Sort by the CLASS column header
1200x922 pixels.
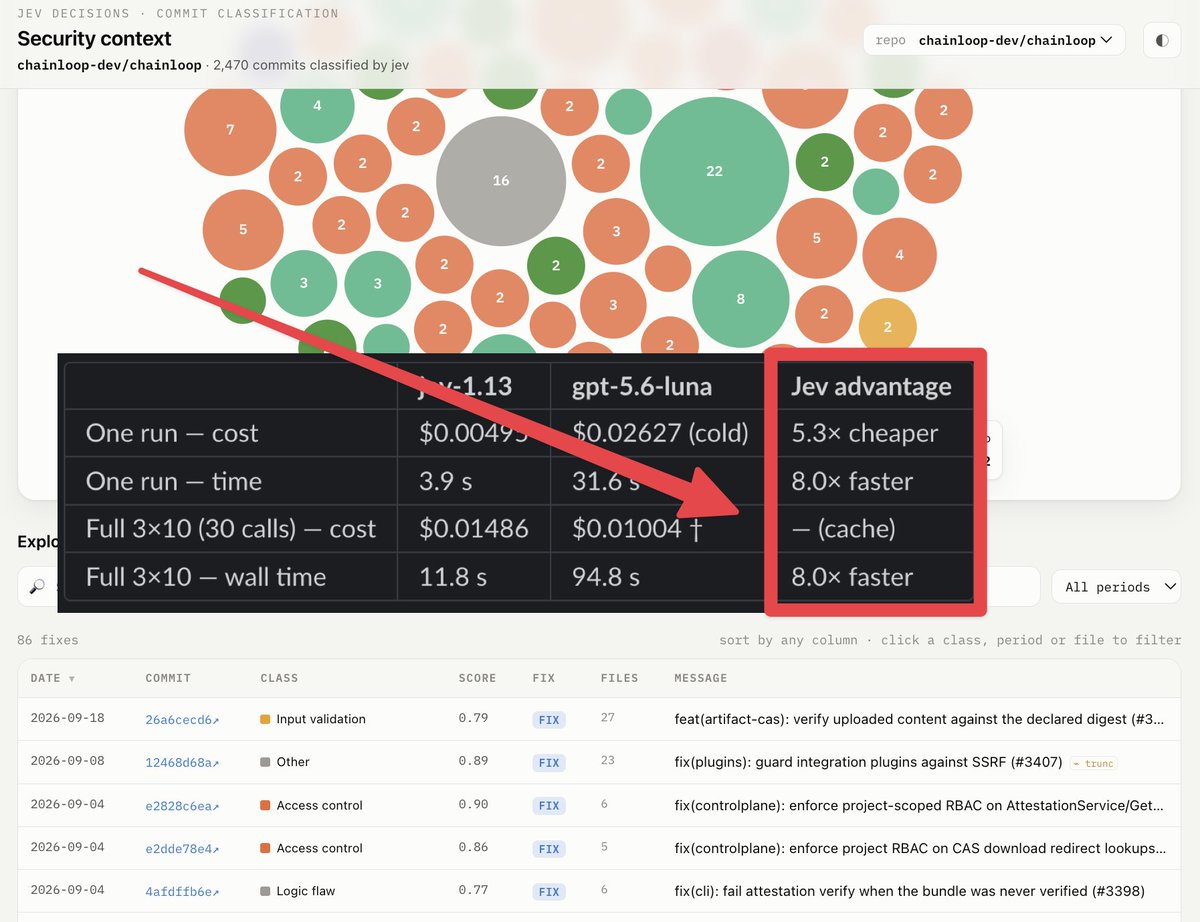coord(279,678)
